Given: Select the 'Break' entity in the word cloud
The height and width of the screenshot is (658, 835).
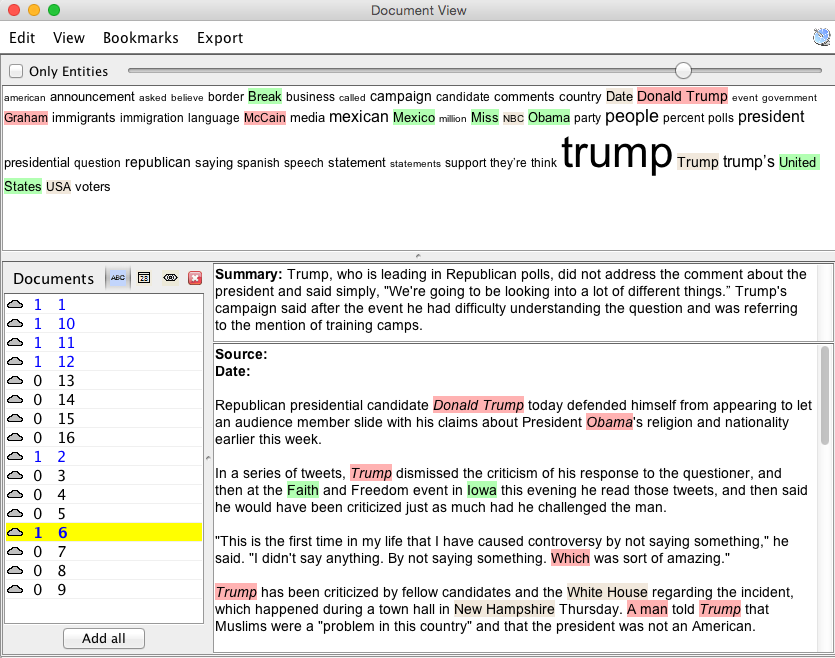Looking at the screenshot, I should pos(265,96).
